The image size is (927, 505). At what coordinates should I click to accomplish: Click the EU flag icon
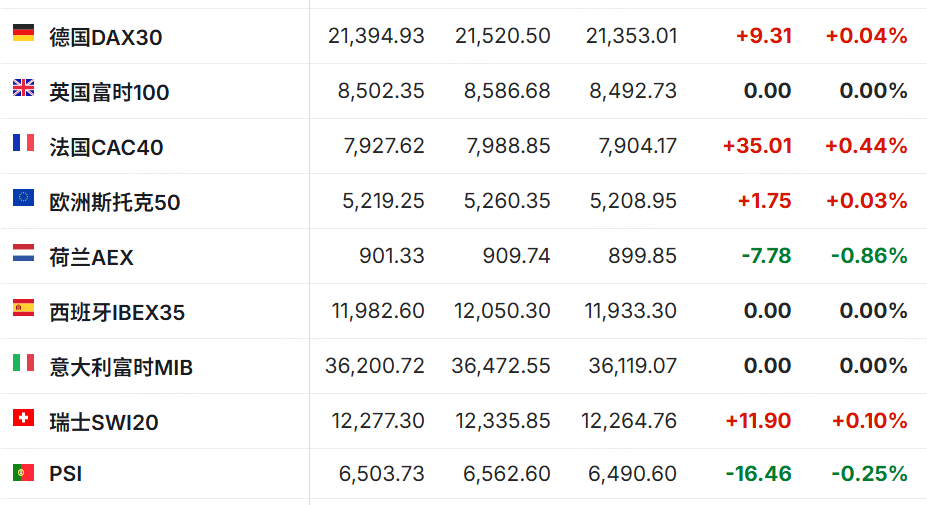coord(24,198)
